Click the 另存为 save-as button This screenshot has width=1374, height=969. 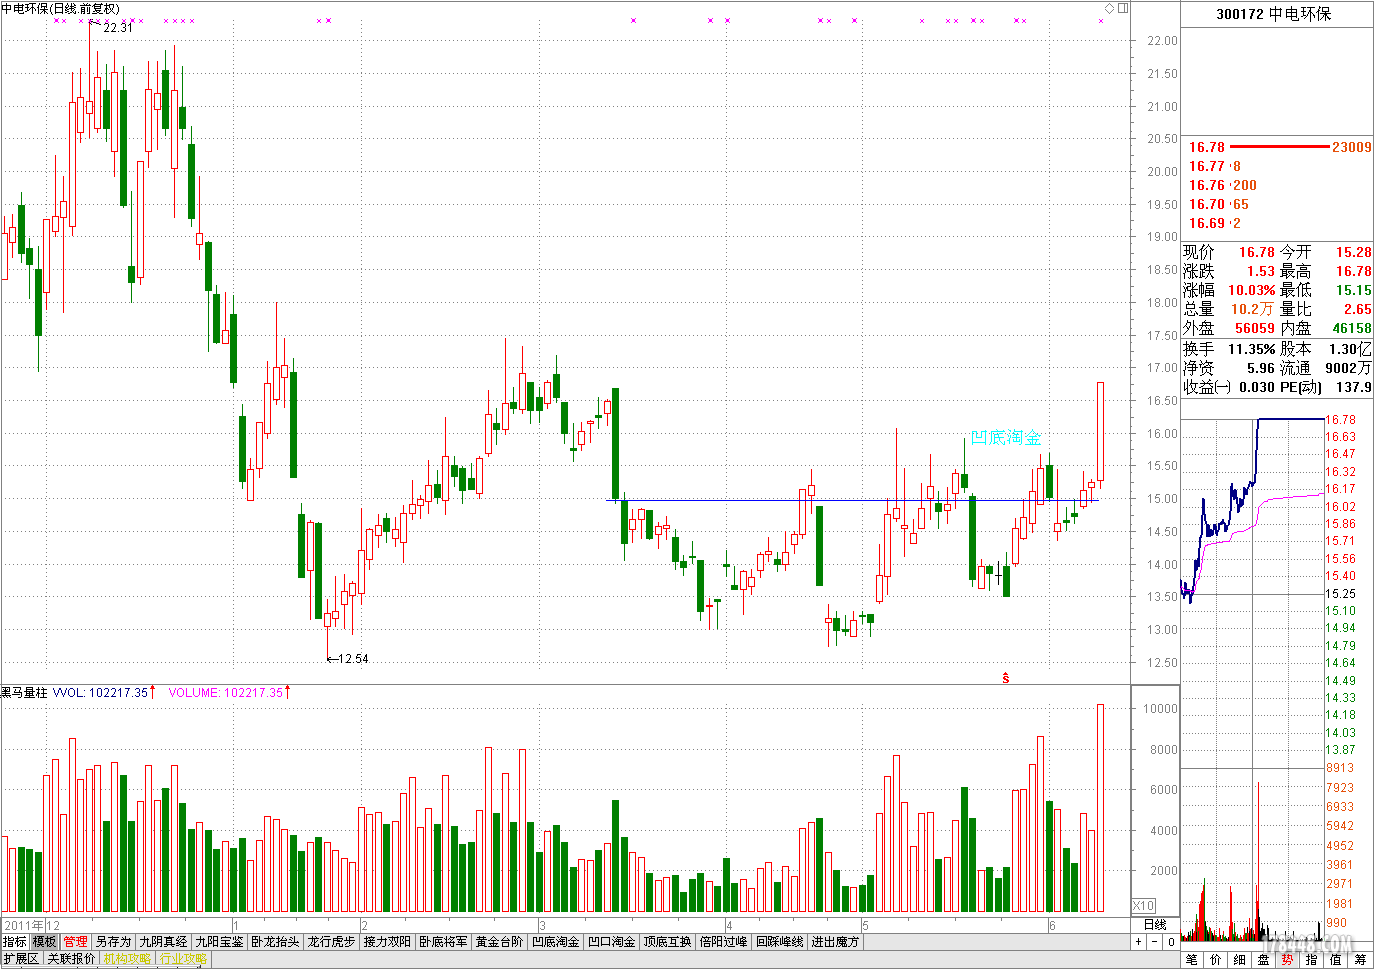coord(113,942)
